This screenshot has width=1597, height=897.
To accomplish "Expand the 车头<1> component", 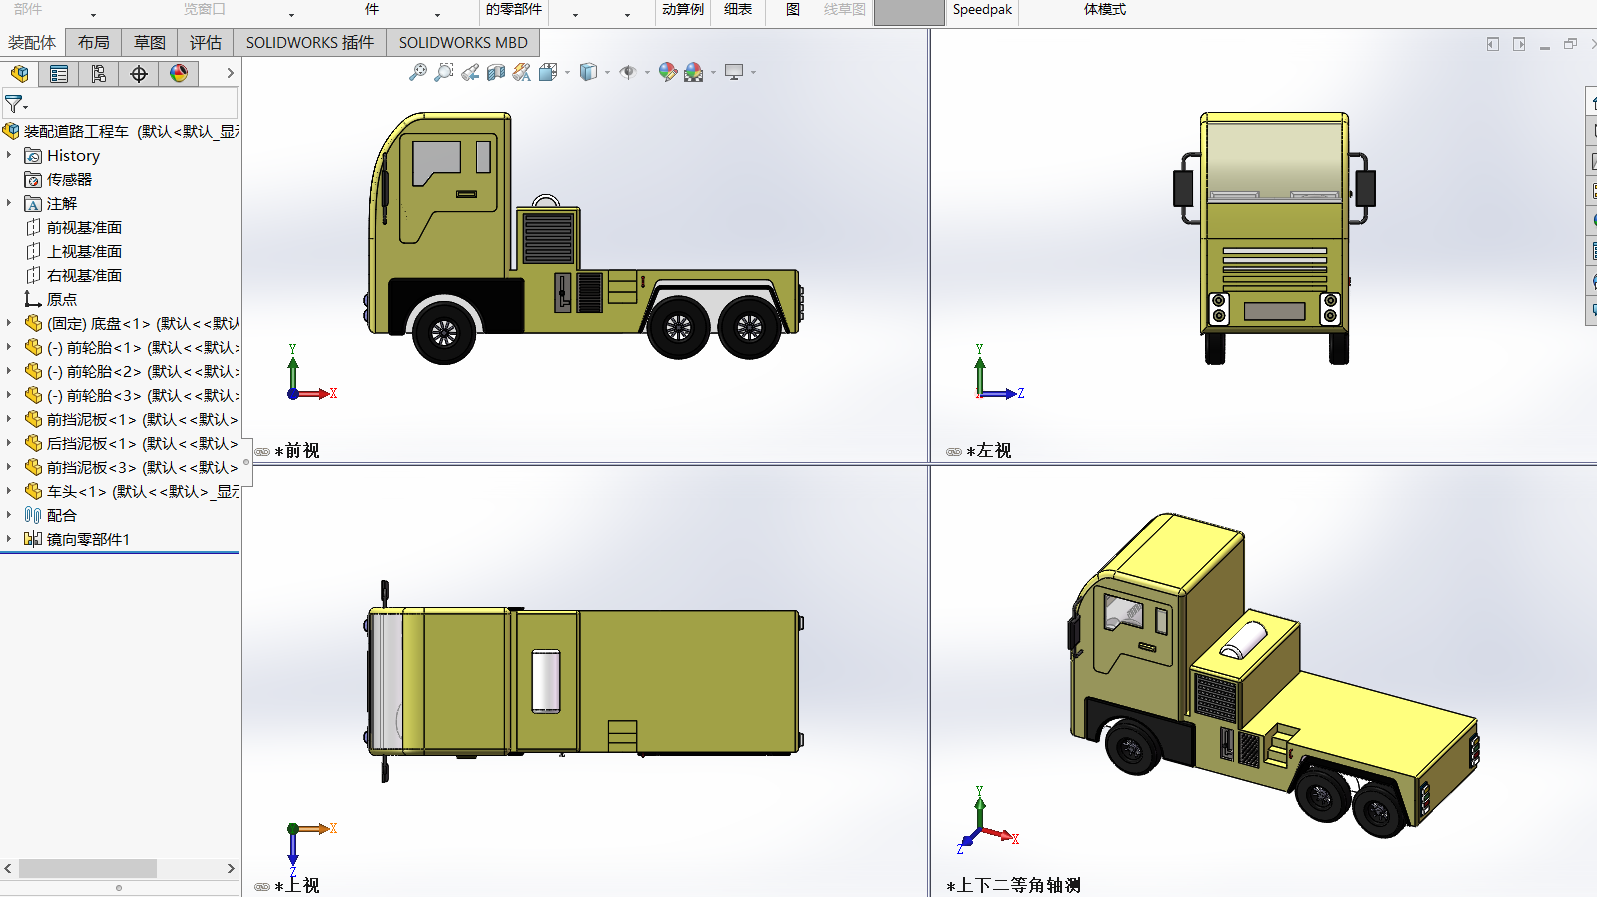I will (x=9, y=491).
